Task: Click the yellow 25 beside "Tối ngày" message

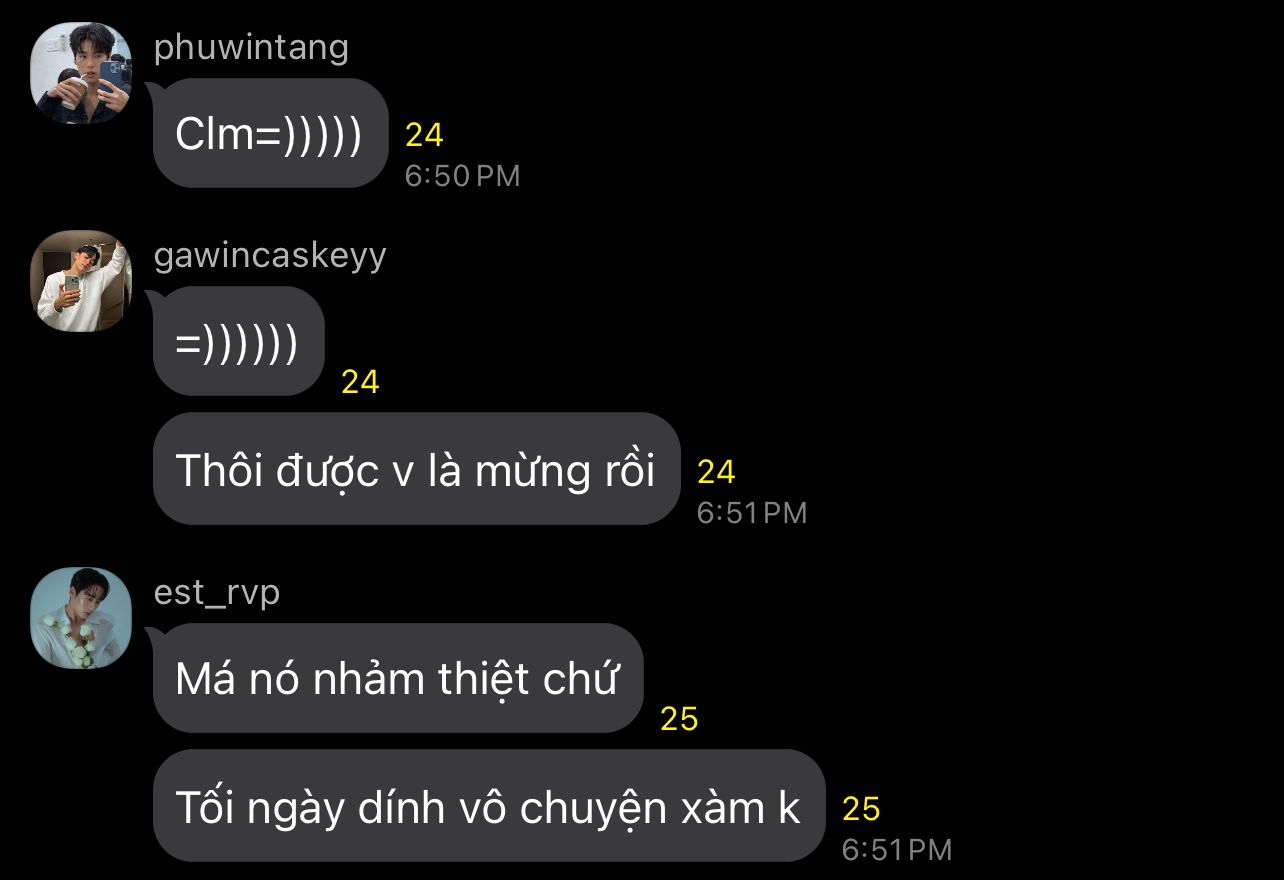Action: 861,809
